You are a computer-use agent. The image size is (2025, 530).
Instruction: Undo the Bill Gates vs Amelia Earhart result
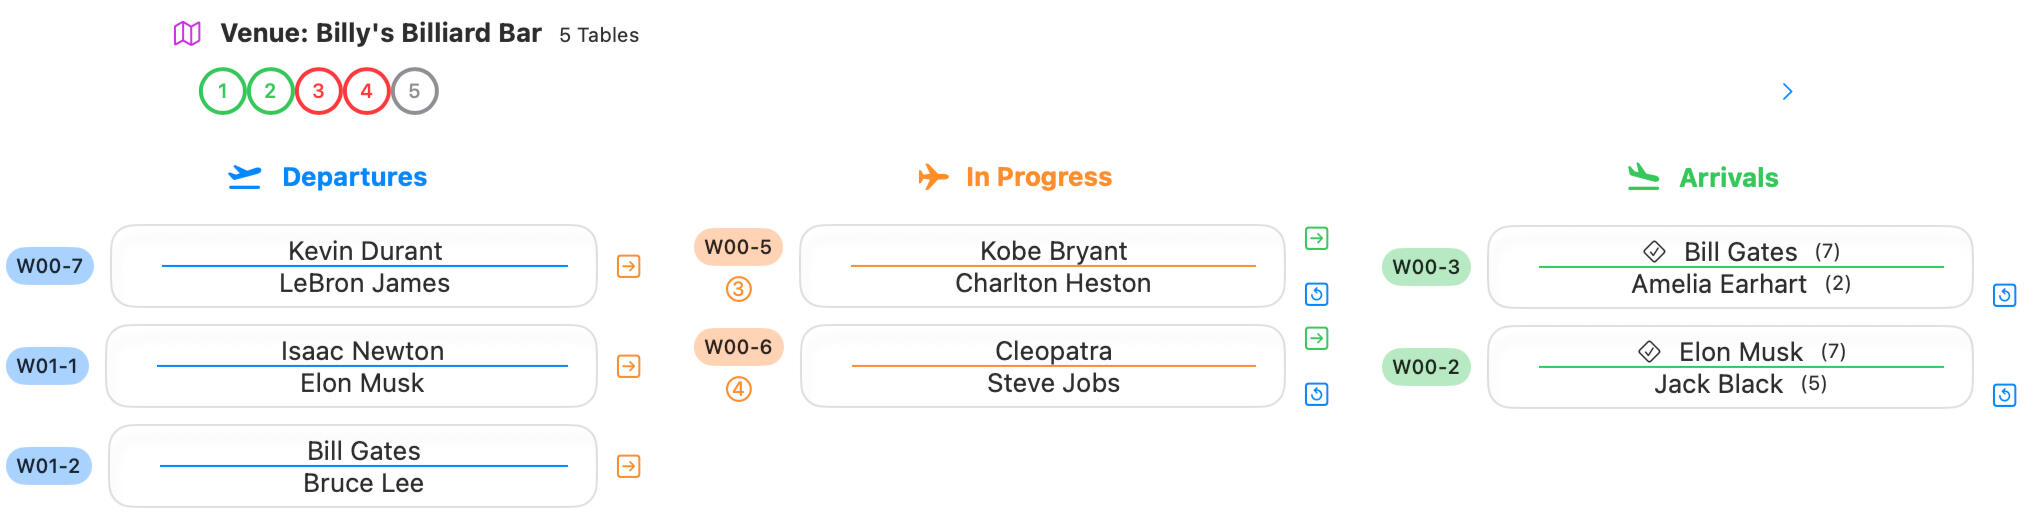click(x=2004, y=295)
